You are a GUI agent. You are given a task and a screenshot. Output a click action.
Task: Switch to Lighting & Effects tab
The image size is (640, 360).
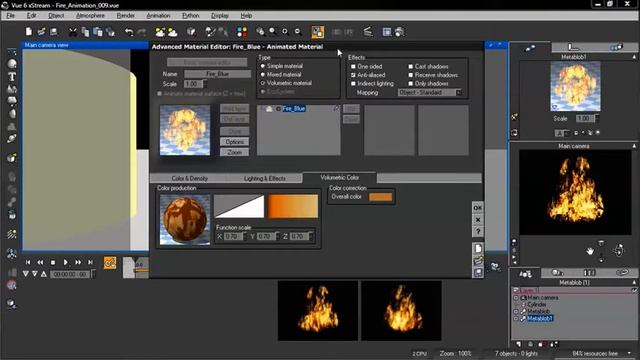[264, 178]
